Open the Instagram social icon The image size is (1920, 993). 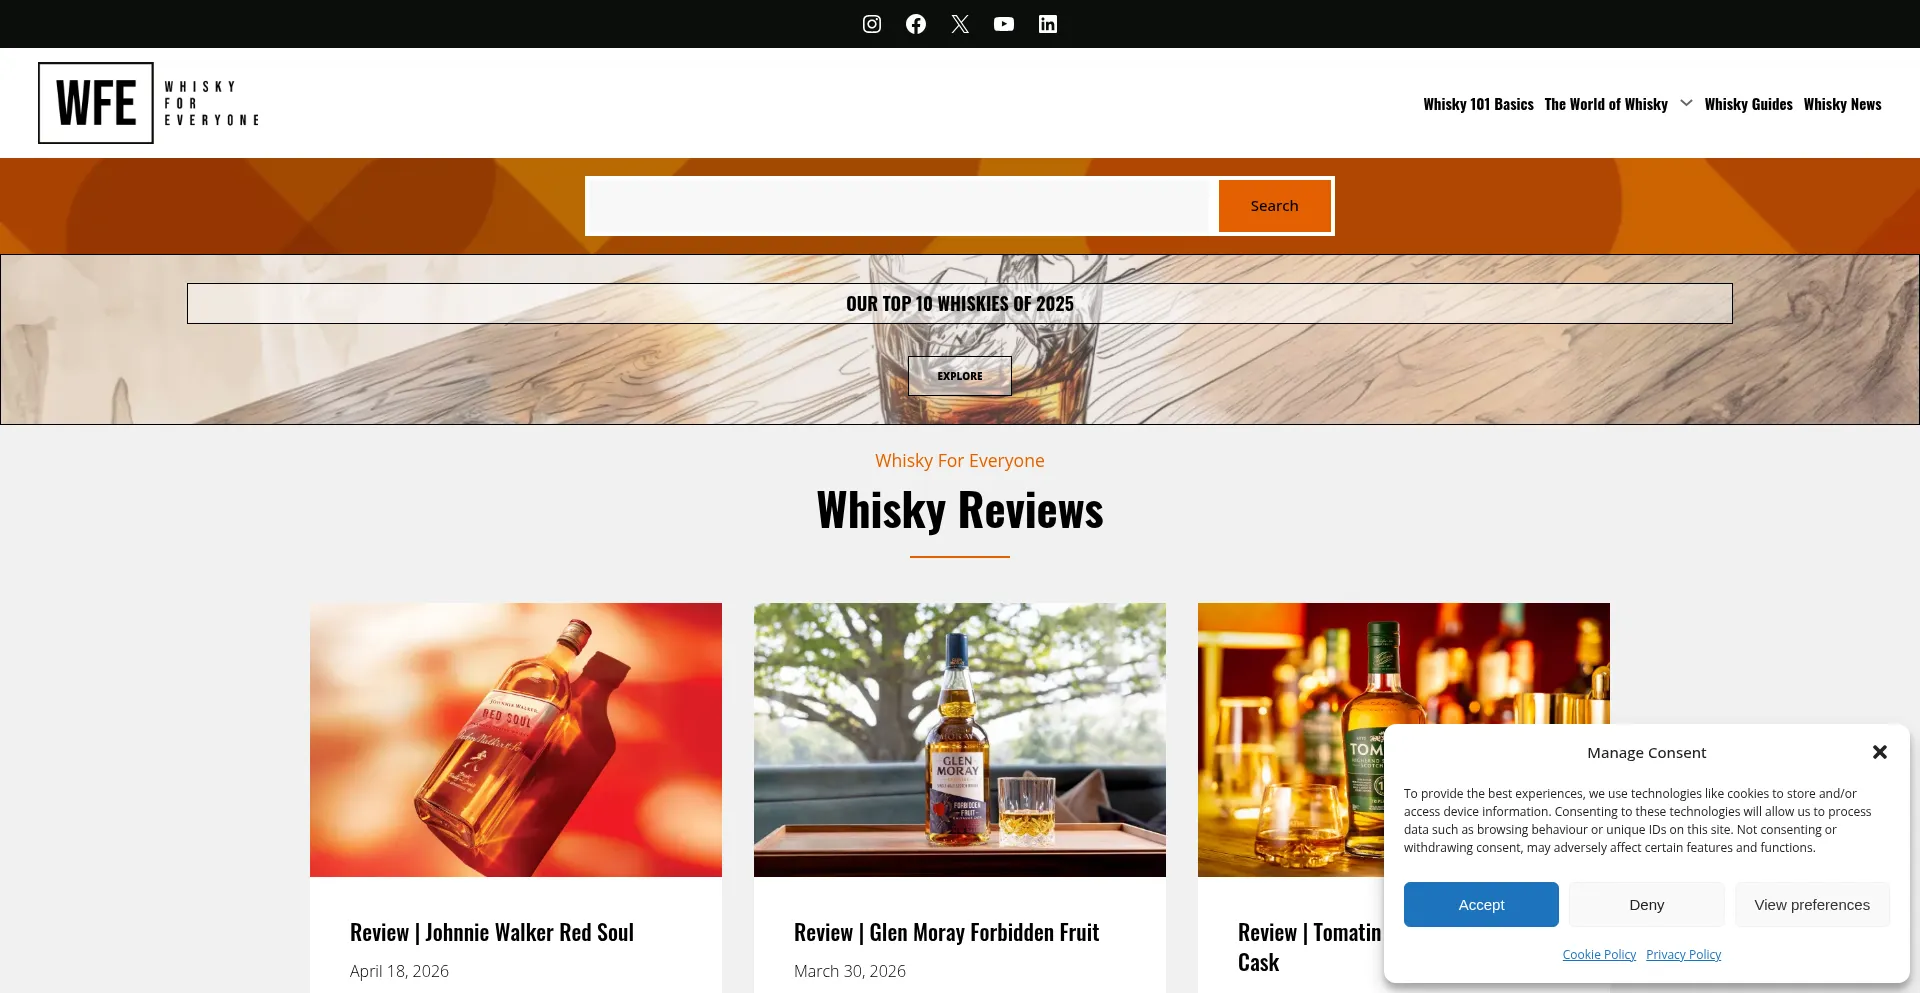point(872,24)
